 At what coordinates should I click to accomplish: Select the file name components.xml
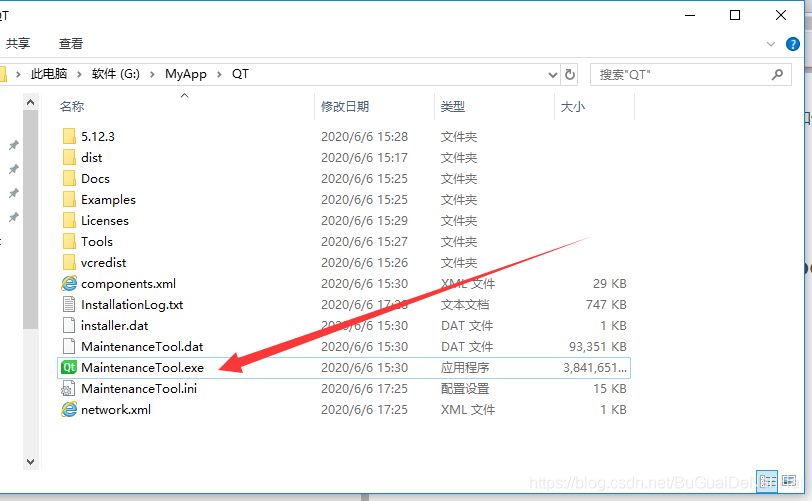click(x=128, y=284)
